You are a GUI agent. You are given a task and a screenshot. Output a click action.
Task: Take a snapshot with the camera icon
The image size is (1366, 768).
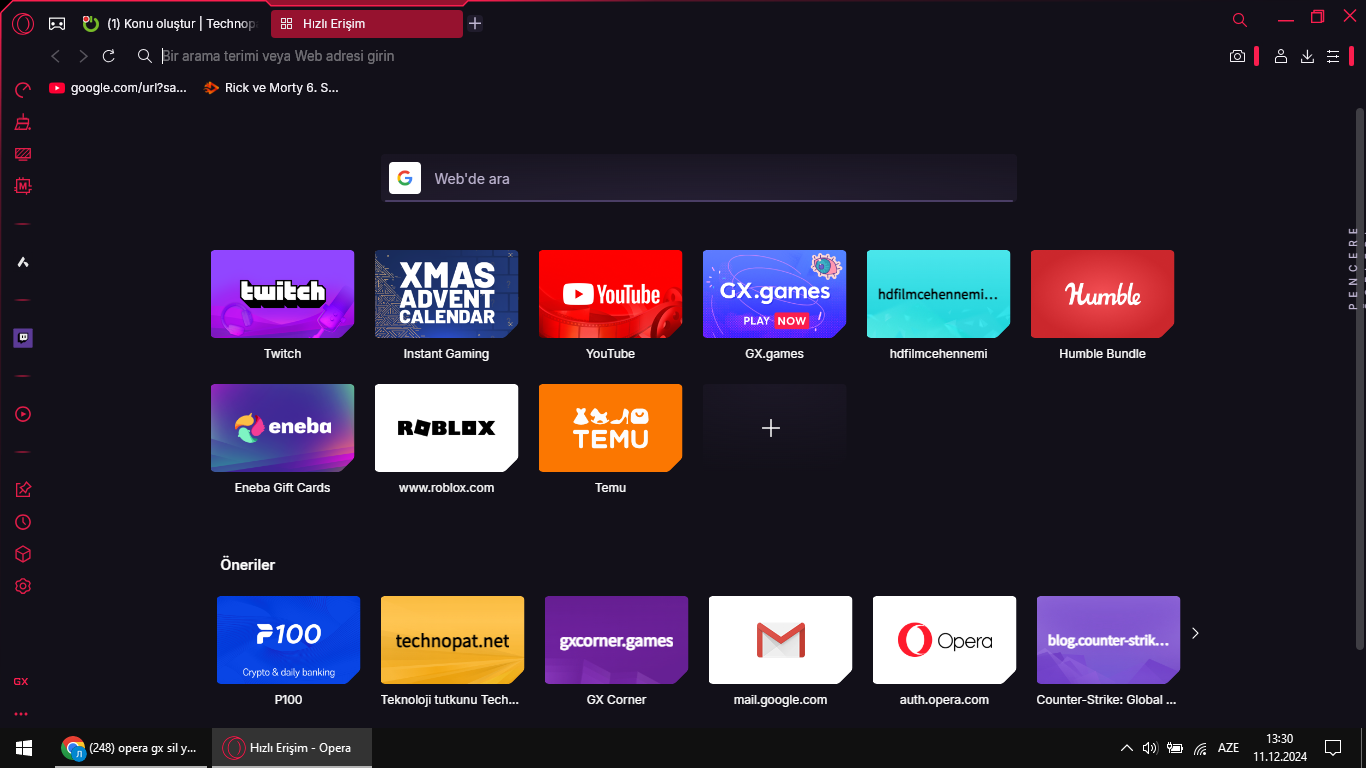(1237, 57)
